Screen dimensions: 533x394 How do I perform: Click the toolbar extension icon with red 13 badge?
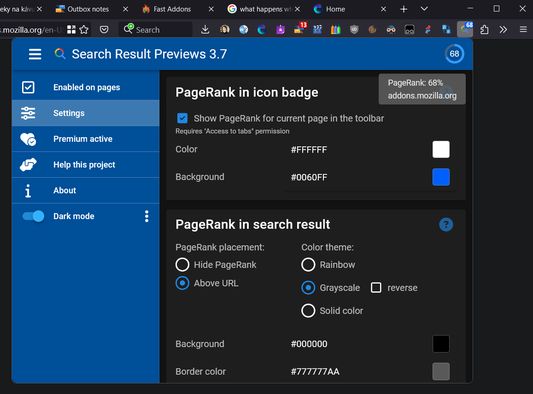click(x=300, y=29)
